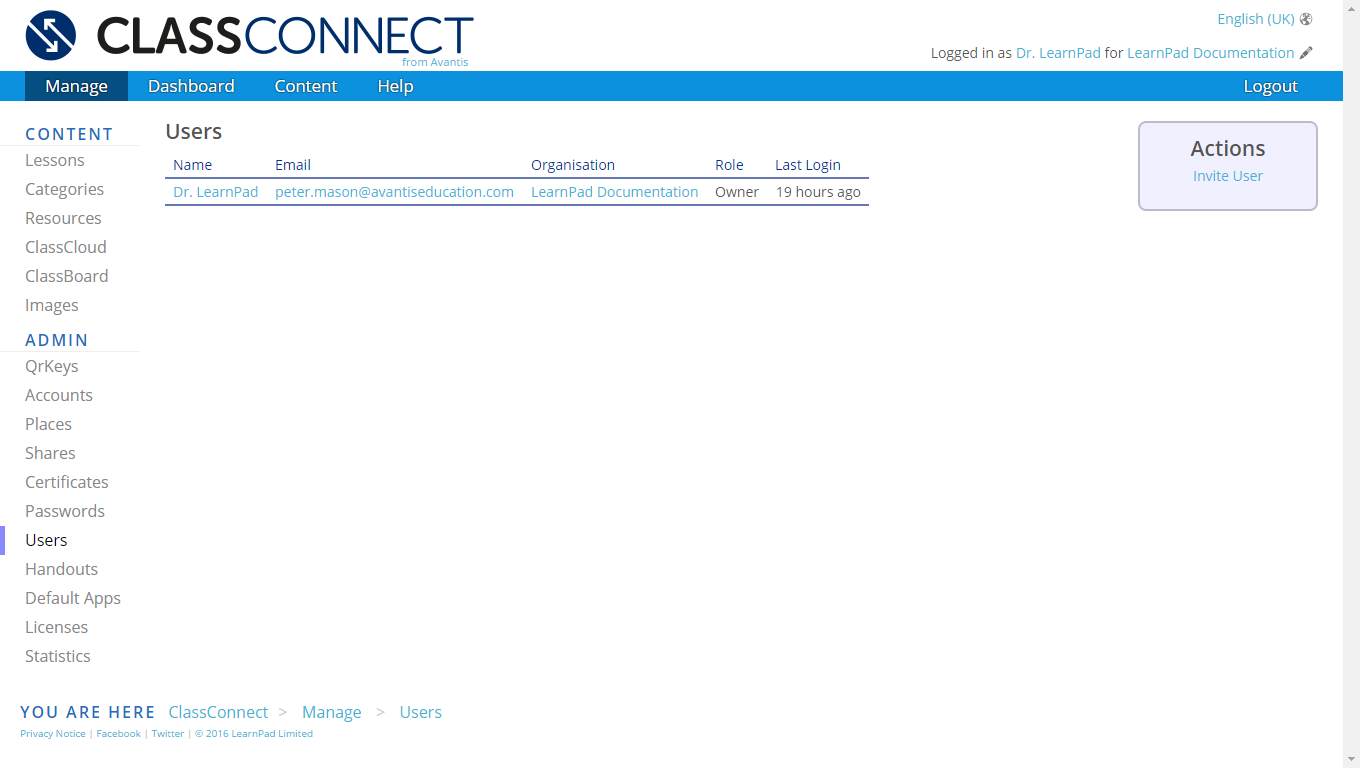1360x768 pixels.
Task: Open the Manage tab
Action: pos(76,86)
